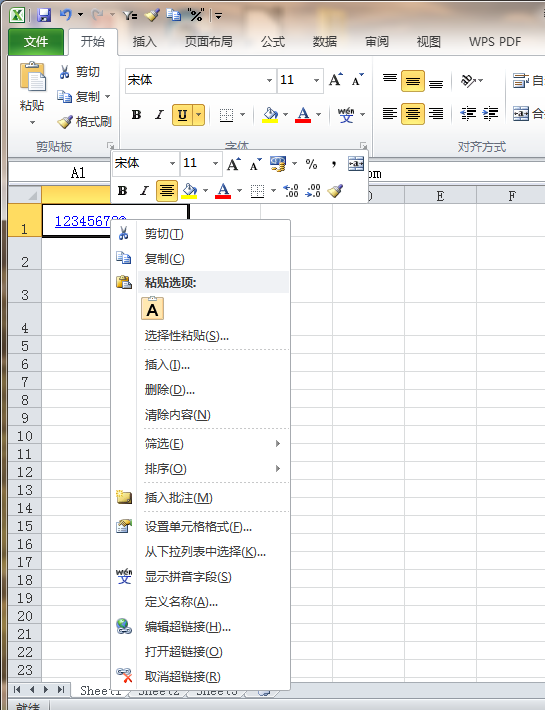Choose 设置单元格格式(F) in context menu
This screenshot has height=710, width=545.
[200, 527]
